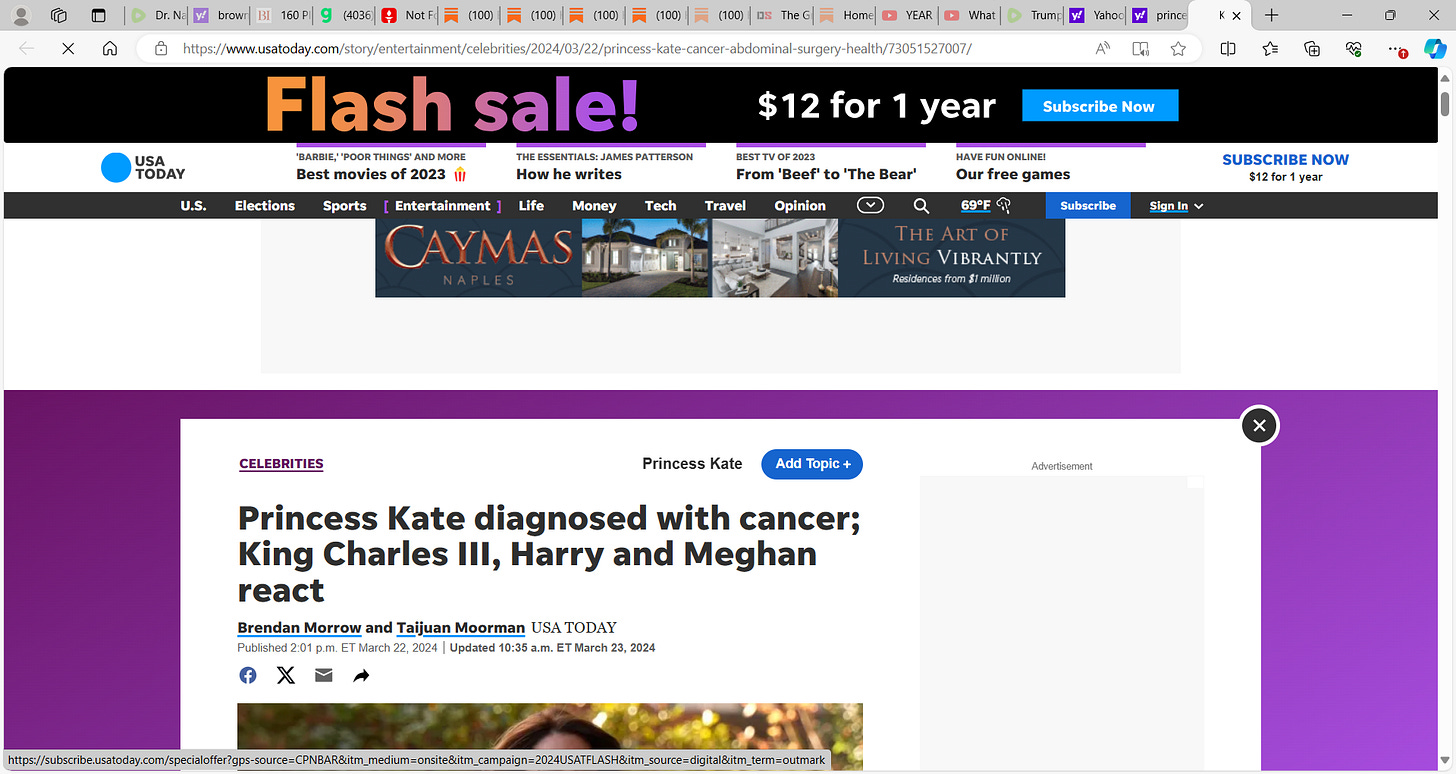Click the browser address bar URL
This screenshot has height=774, width=1456.
pos(577,48)
